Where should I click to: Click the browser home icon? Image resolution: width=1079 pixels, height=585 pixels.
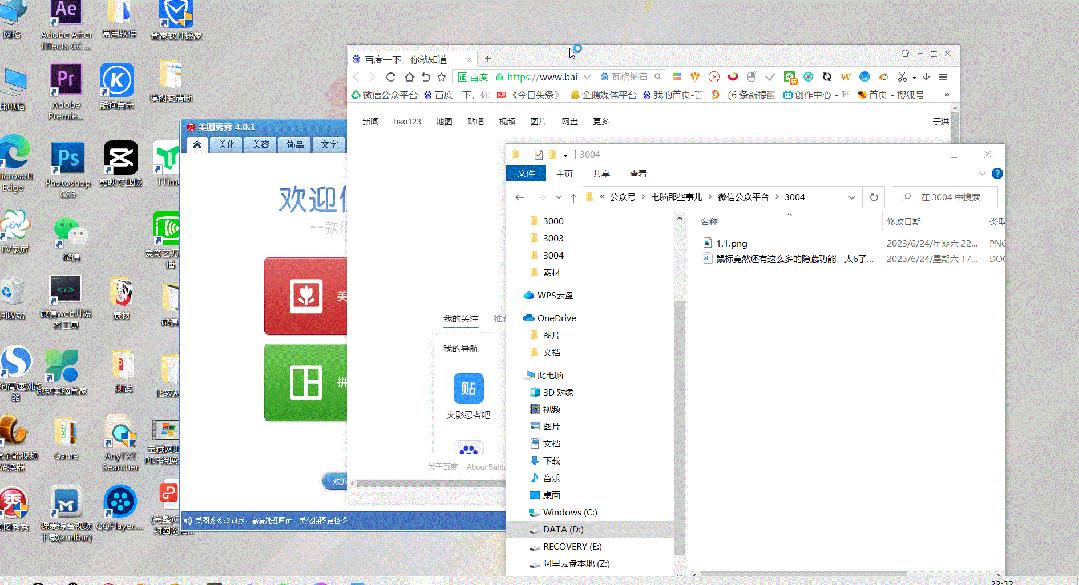[x=411, y=77]
